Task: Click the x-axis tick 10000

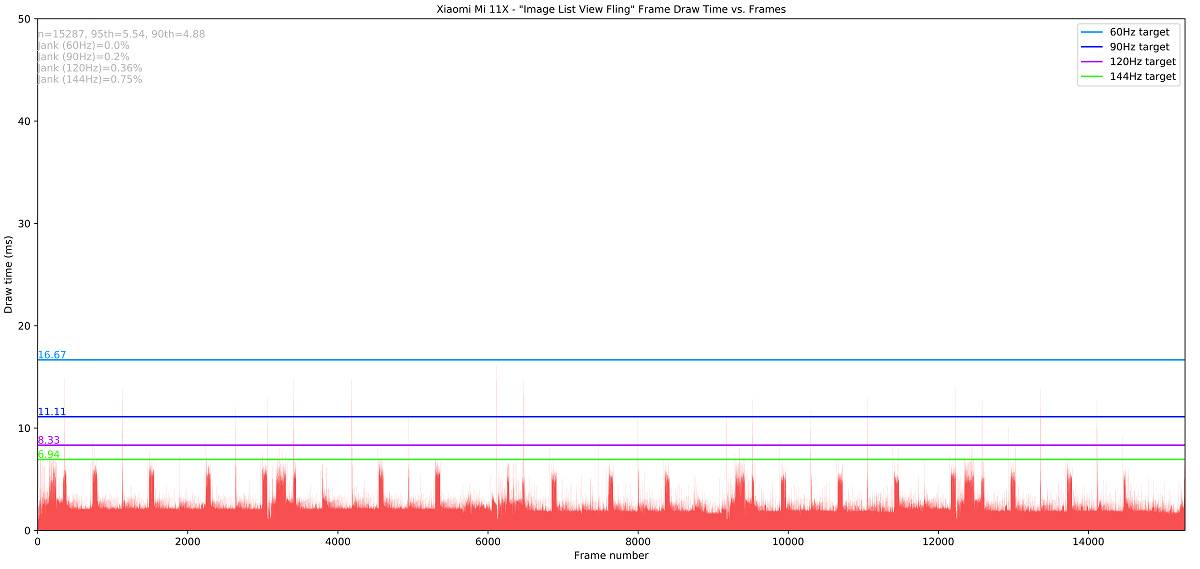Action: 787,541
